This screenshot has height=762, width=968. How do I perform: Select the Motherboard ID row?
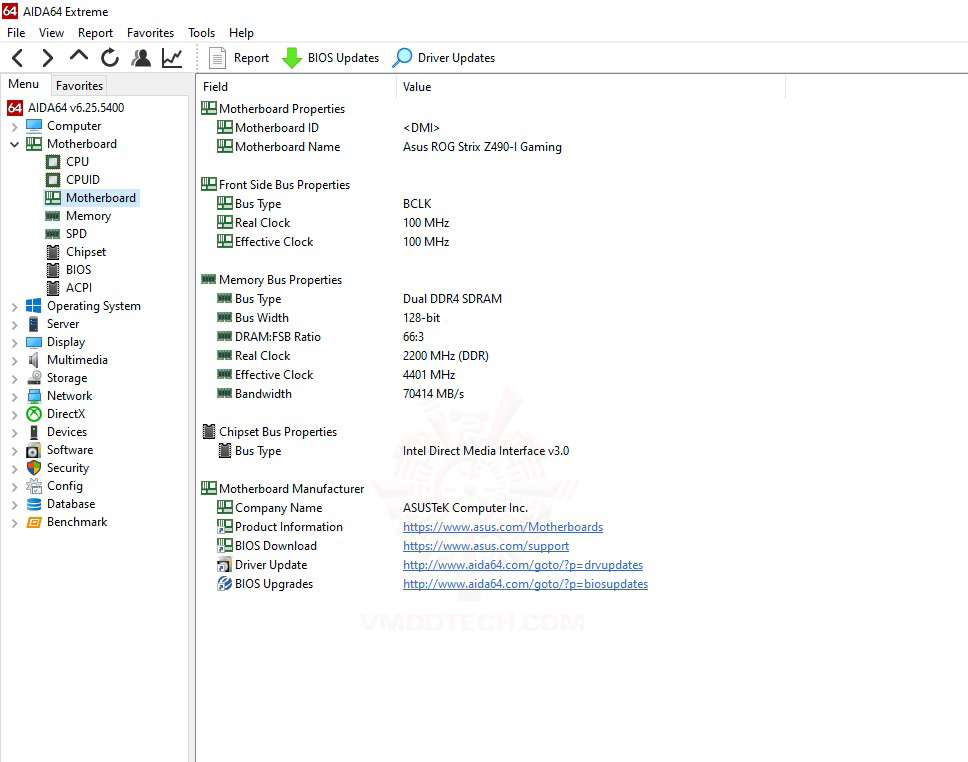click(x=328, y=128)
